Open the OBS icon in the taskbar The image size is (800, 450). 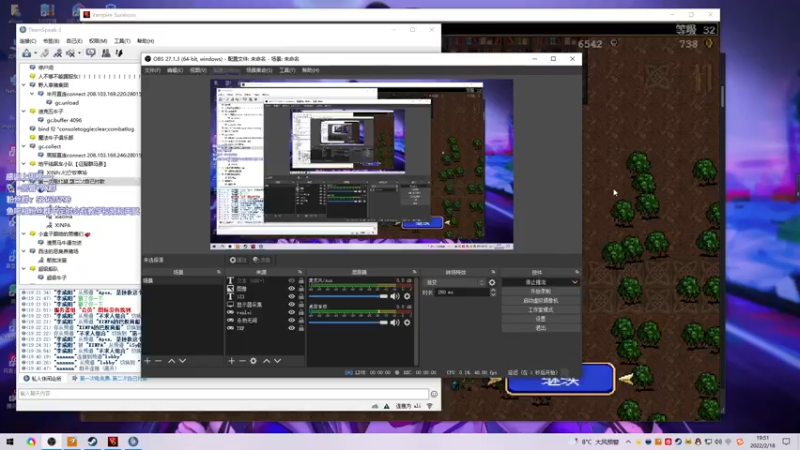pyautogui.click(x=52, y=441)
